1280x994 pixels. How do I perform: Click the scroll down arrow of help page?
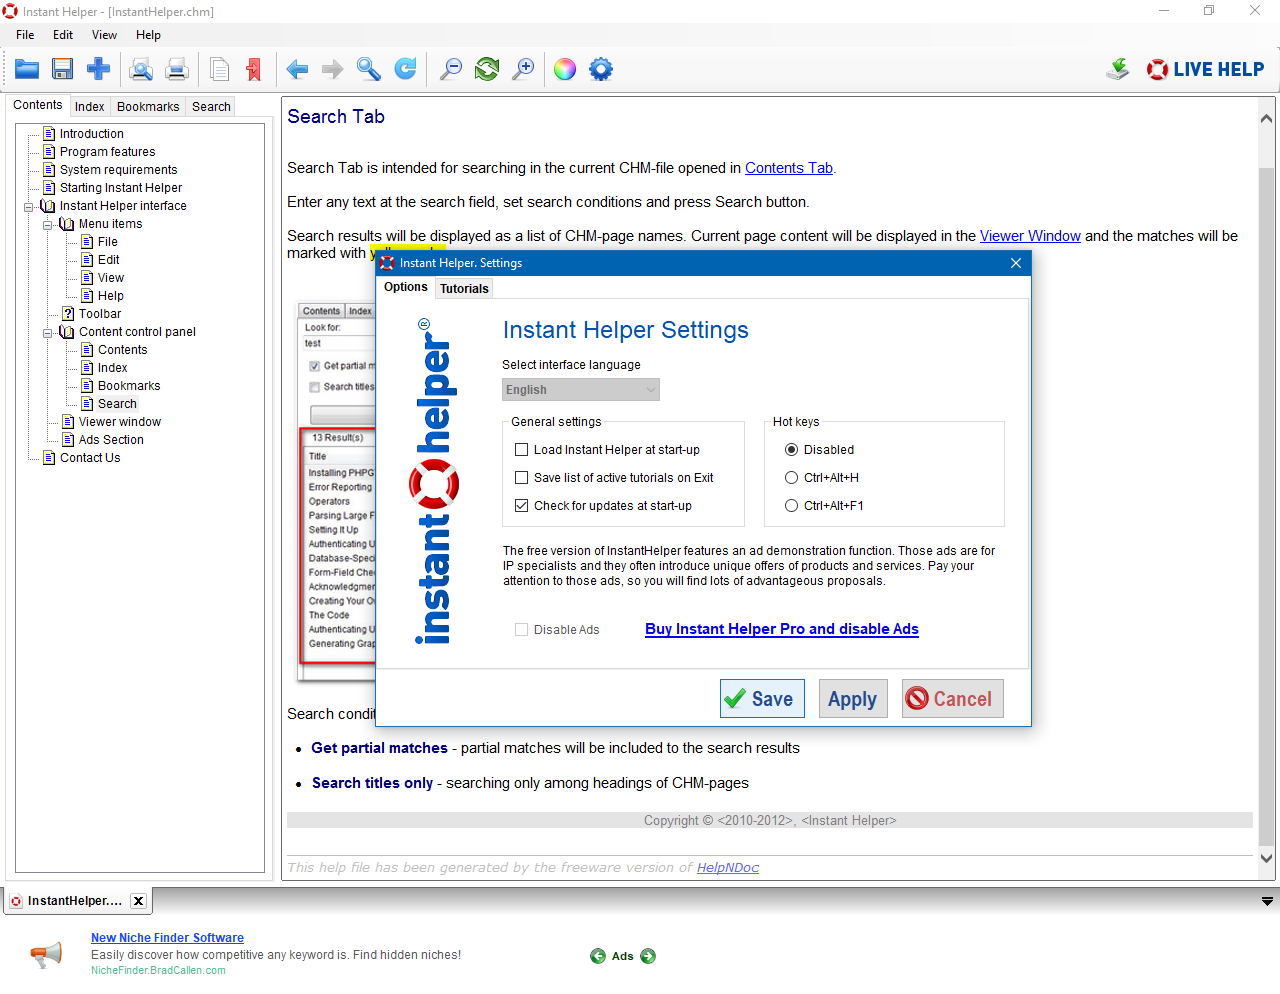click(x=1266, y=858)
